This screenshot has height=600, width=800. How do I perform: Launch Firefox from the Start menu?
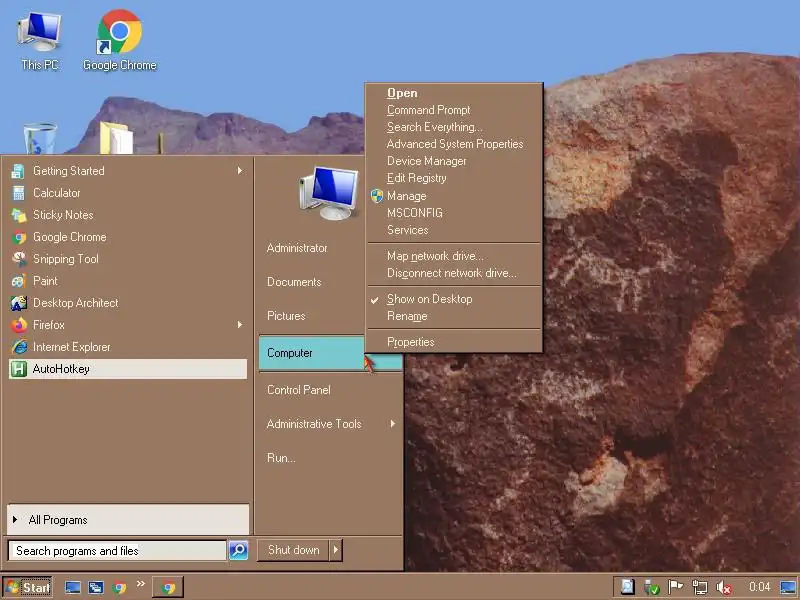click(128, 324)
